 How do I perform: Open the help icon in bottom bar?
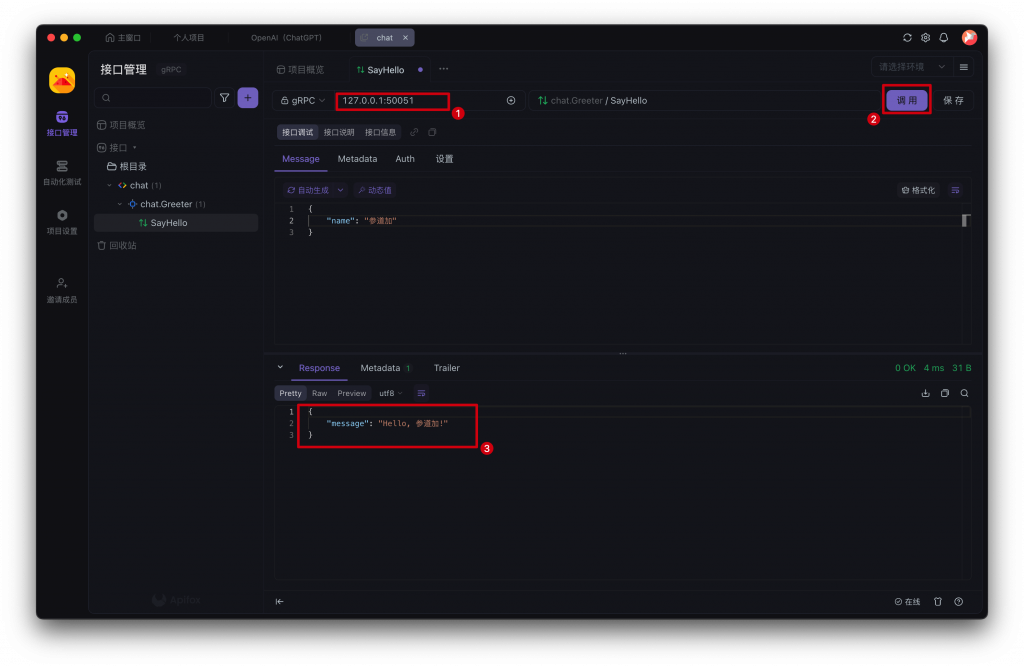958,602
